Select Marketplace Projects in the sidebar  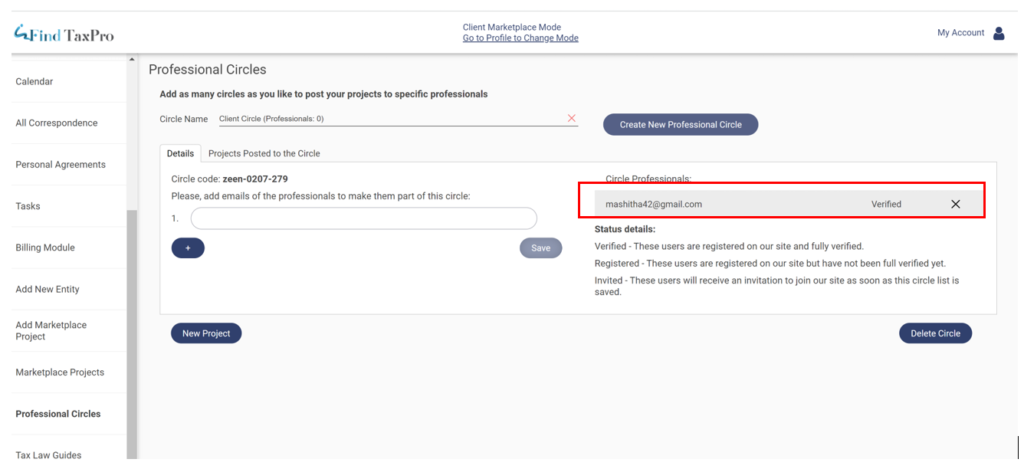click(x=60, y=372)
